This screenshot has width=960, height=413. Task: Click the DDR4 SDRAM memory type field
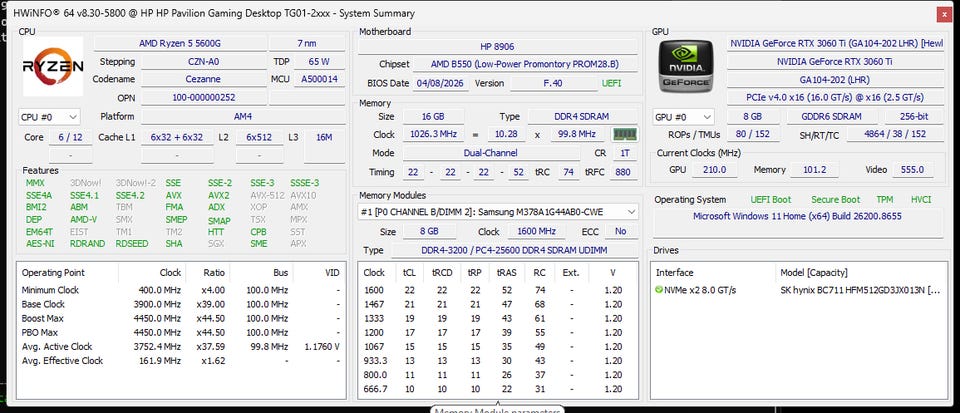(582, 117)
